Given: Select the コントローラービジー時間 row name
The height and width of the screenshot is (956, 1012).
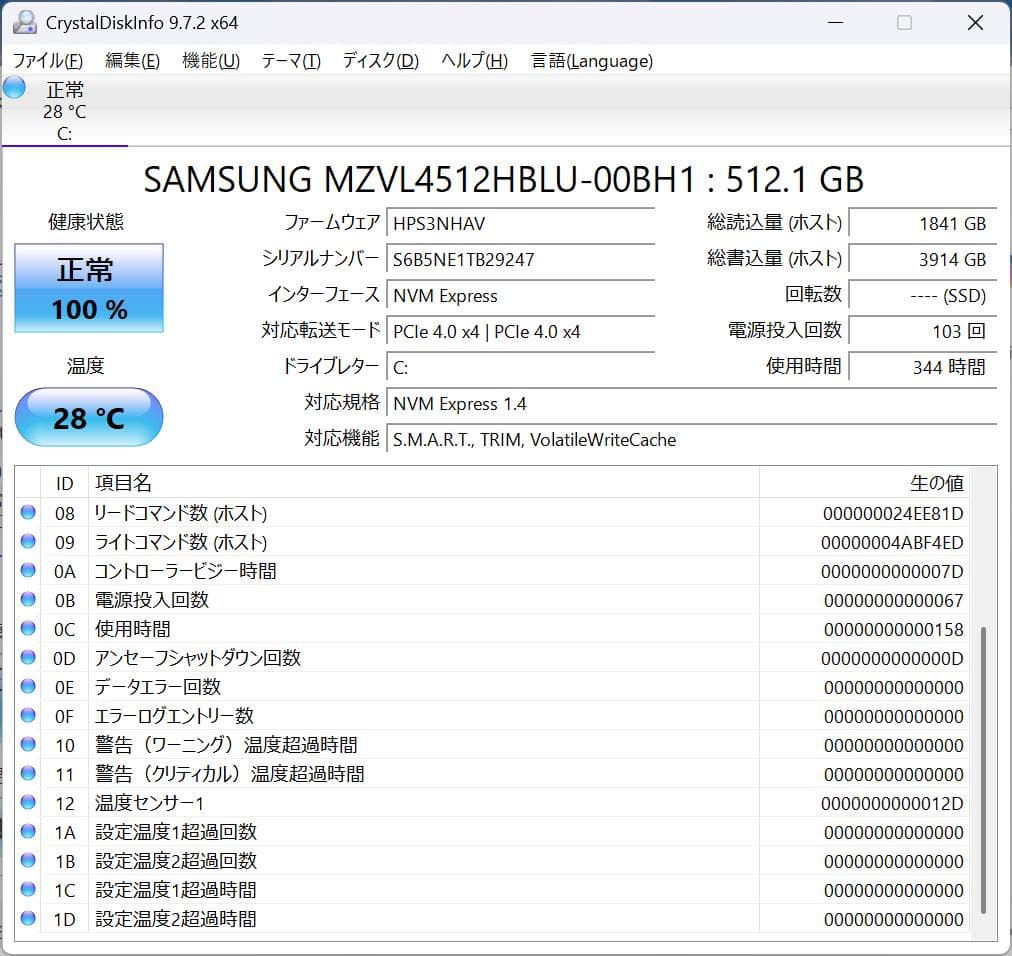Looking at the screenshot, I should coord(185,571).
